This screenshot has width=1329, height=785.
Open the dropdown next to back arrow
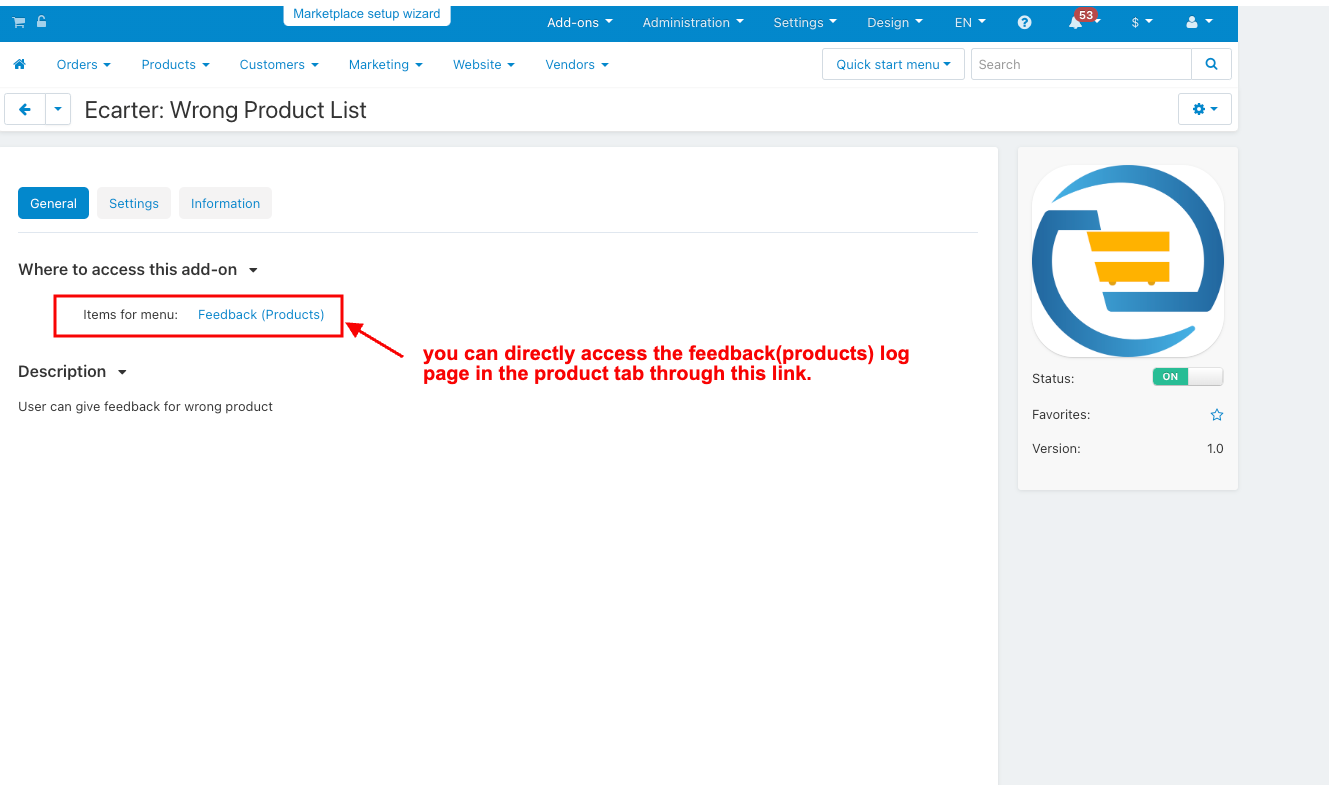pos(58,109)
